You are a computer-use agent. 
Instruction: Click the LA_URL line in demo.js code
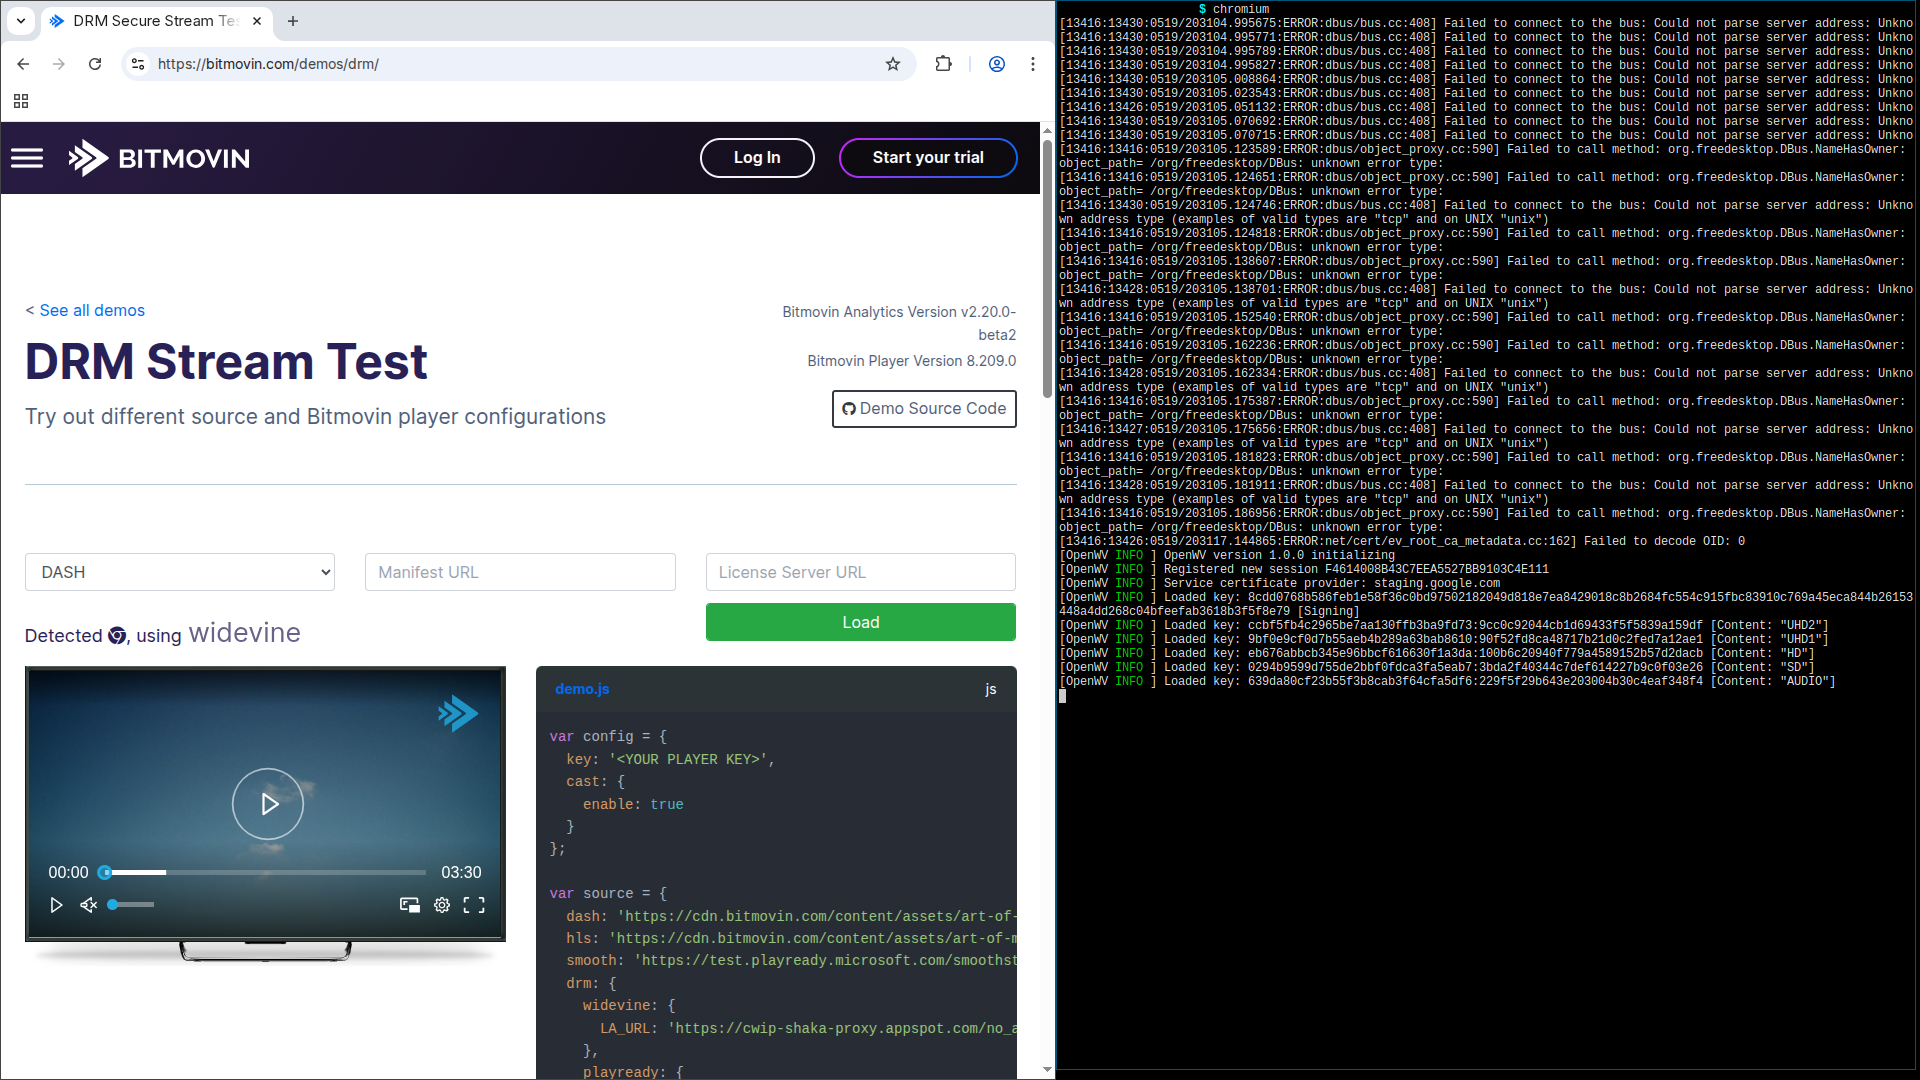pos(808,1028)
